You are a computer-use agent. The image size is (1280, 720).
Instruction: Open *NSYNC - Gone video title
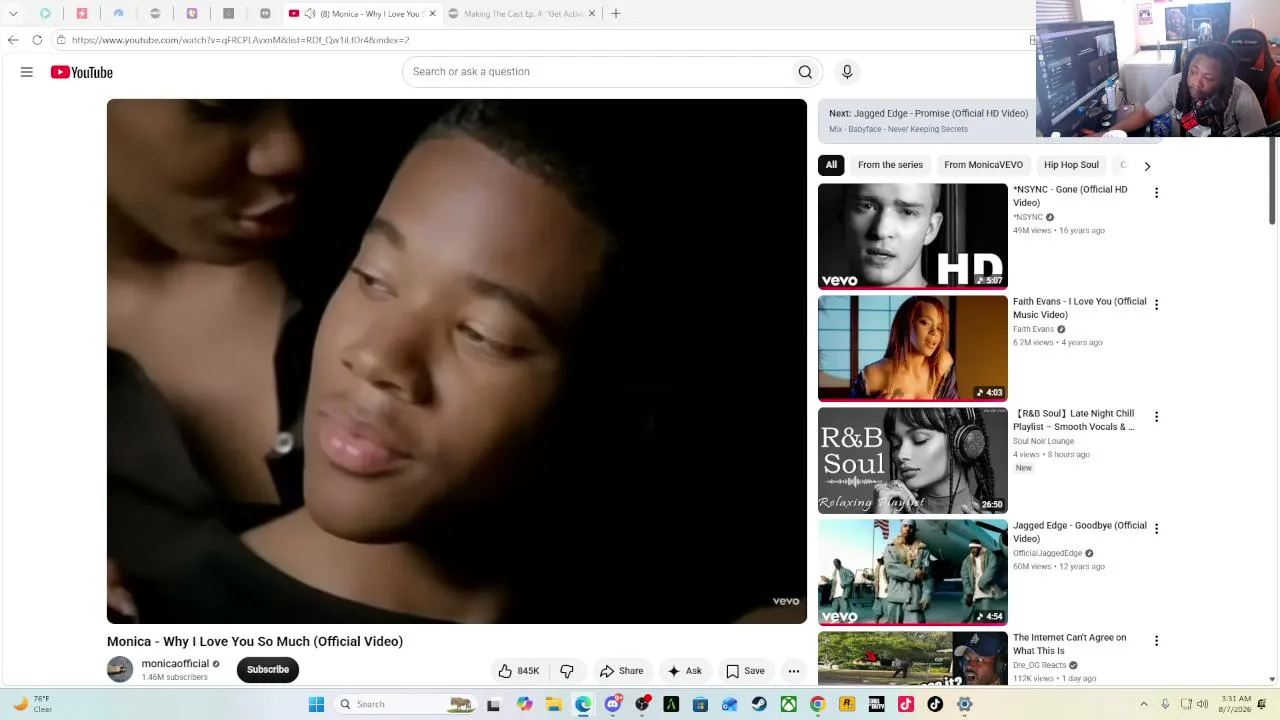(x=1070, y=196)
